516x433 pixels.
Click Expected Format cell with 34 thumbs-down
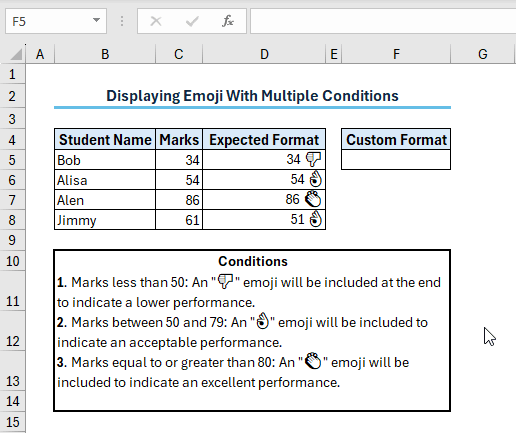point(264,160)
